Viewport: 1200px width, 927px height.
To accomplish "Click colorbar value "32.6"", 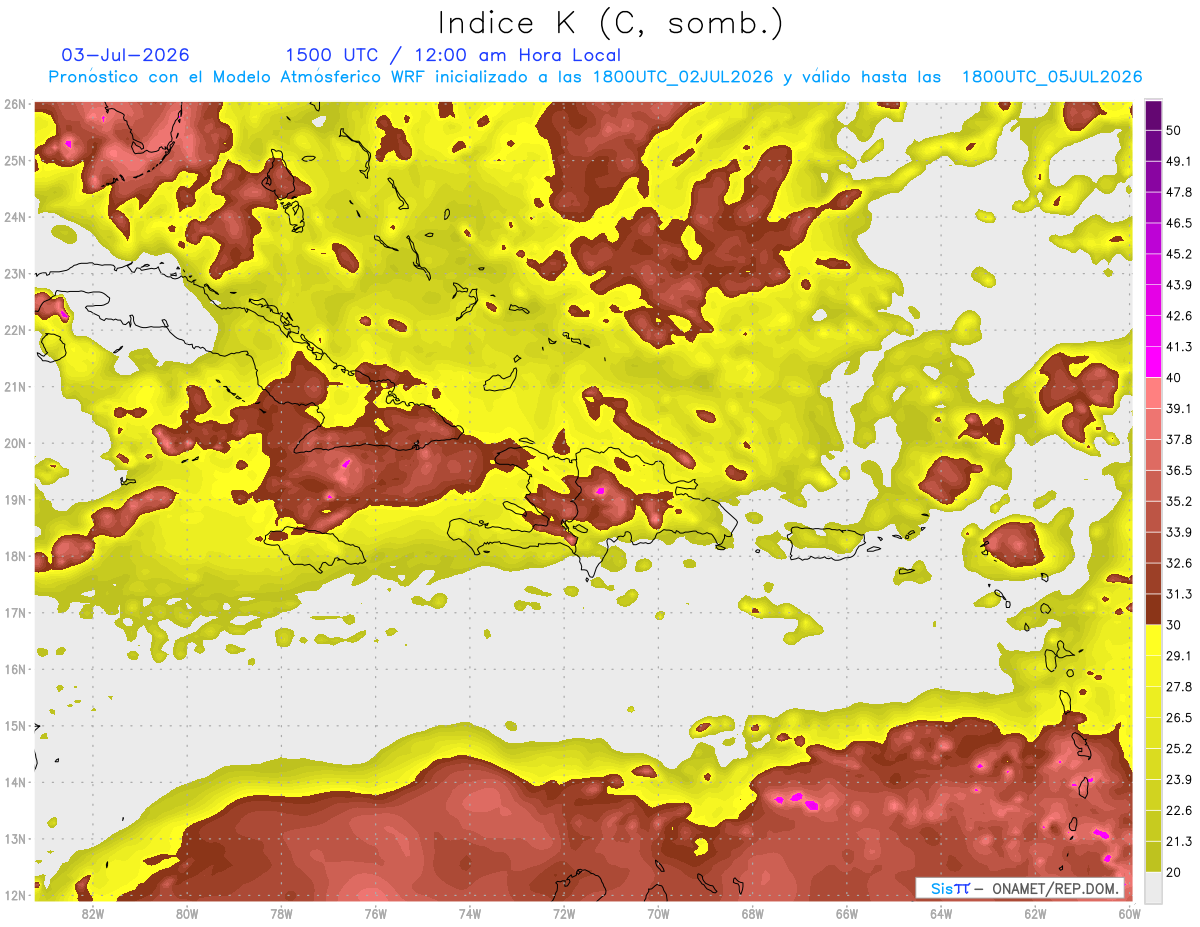I will pos(1178,563).
